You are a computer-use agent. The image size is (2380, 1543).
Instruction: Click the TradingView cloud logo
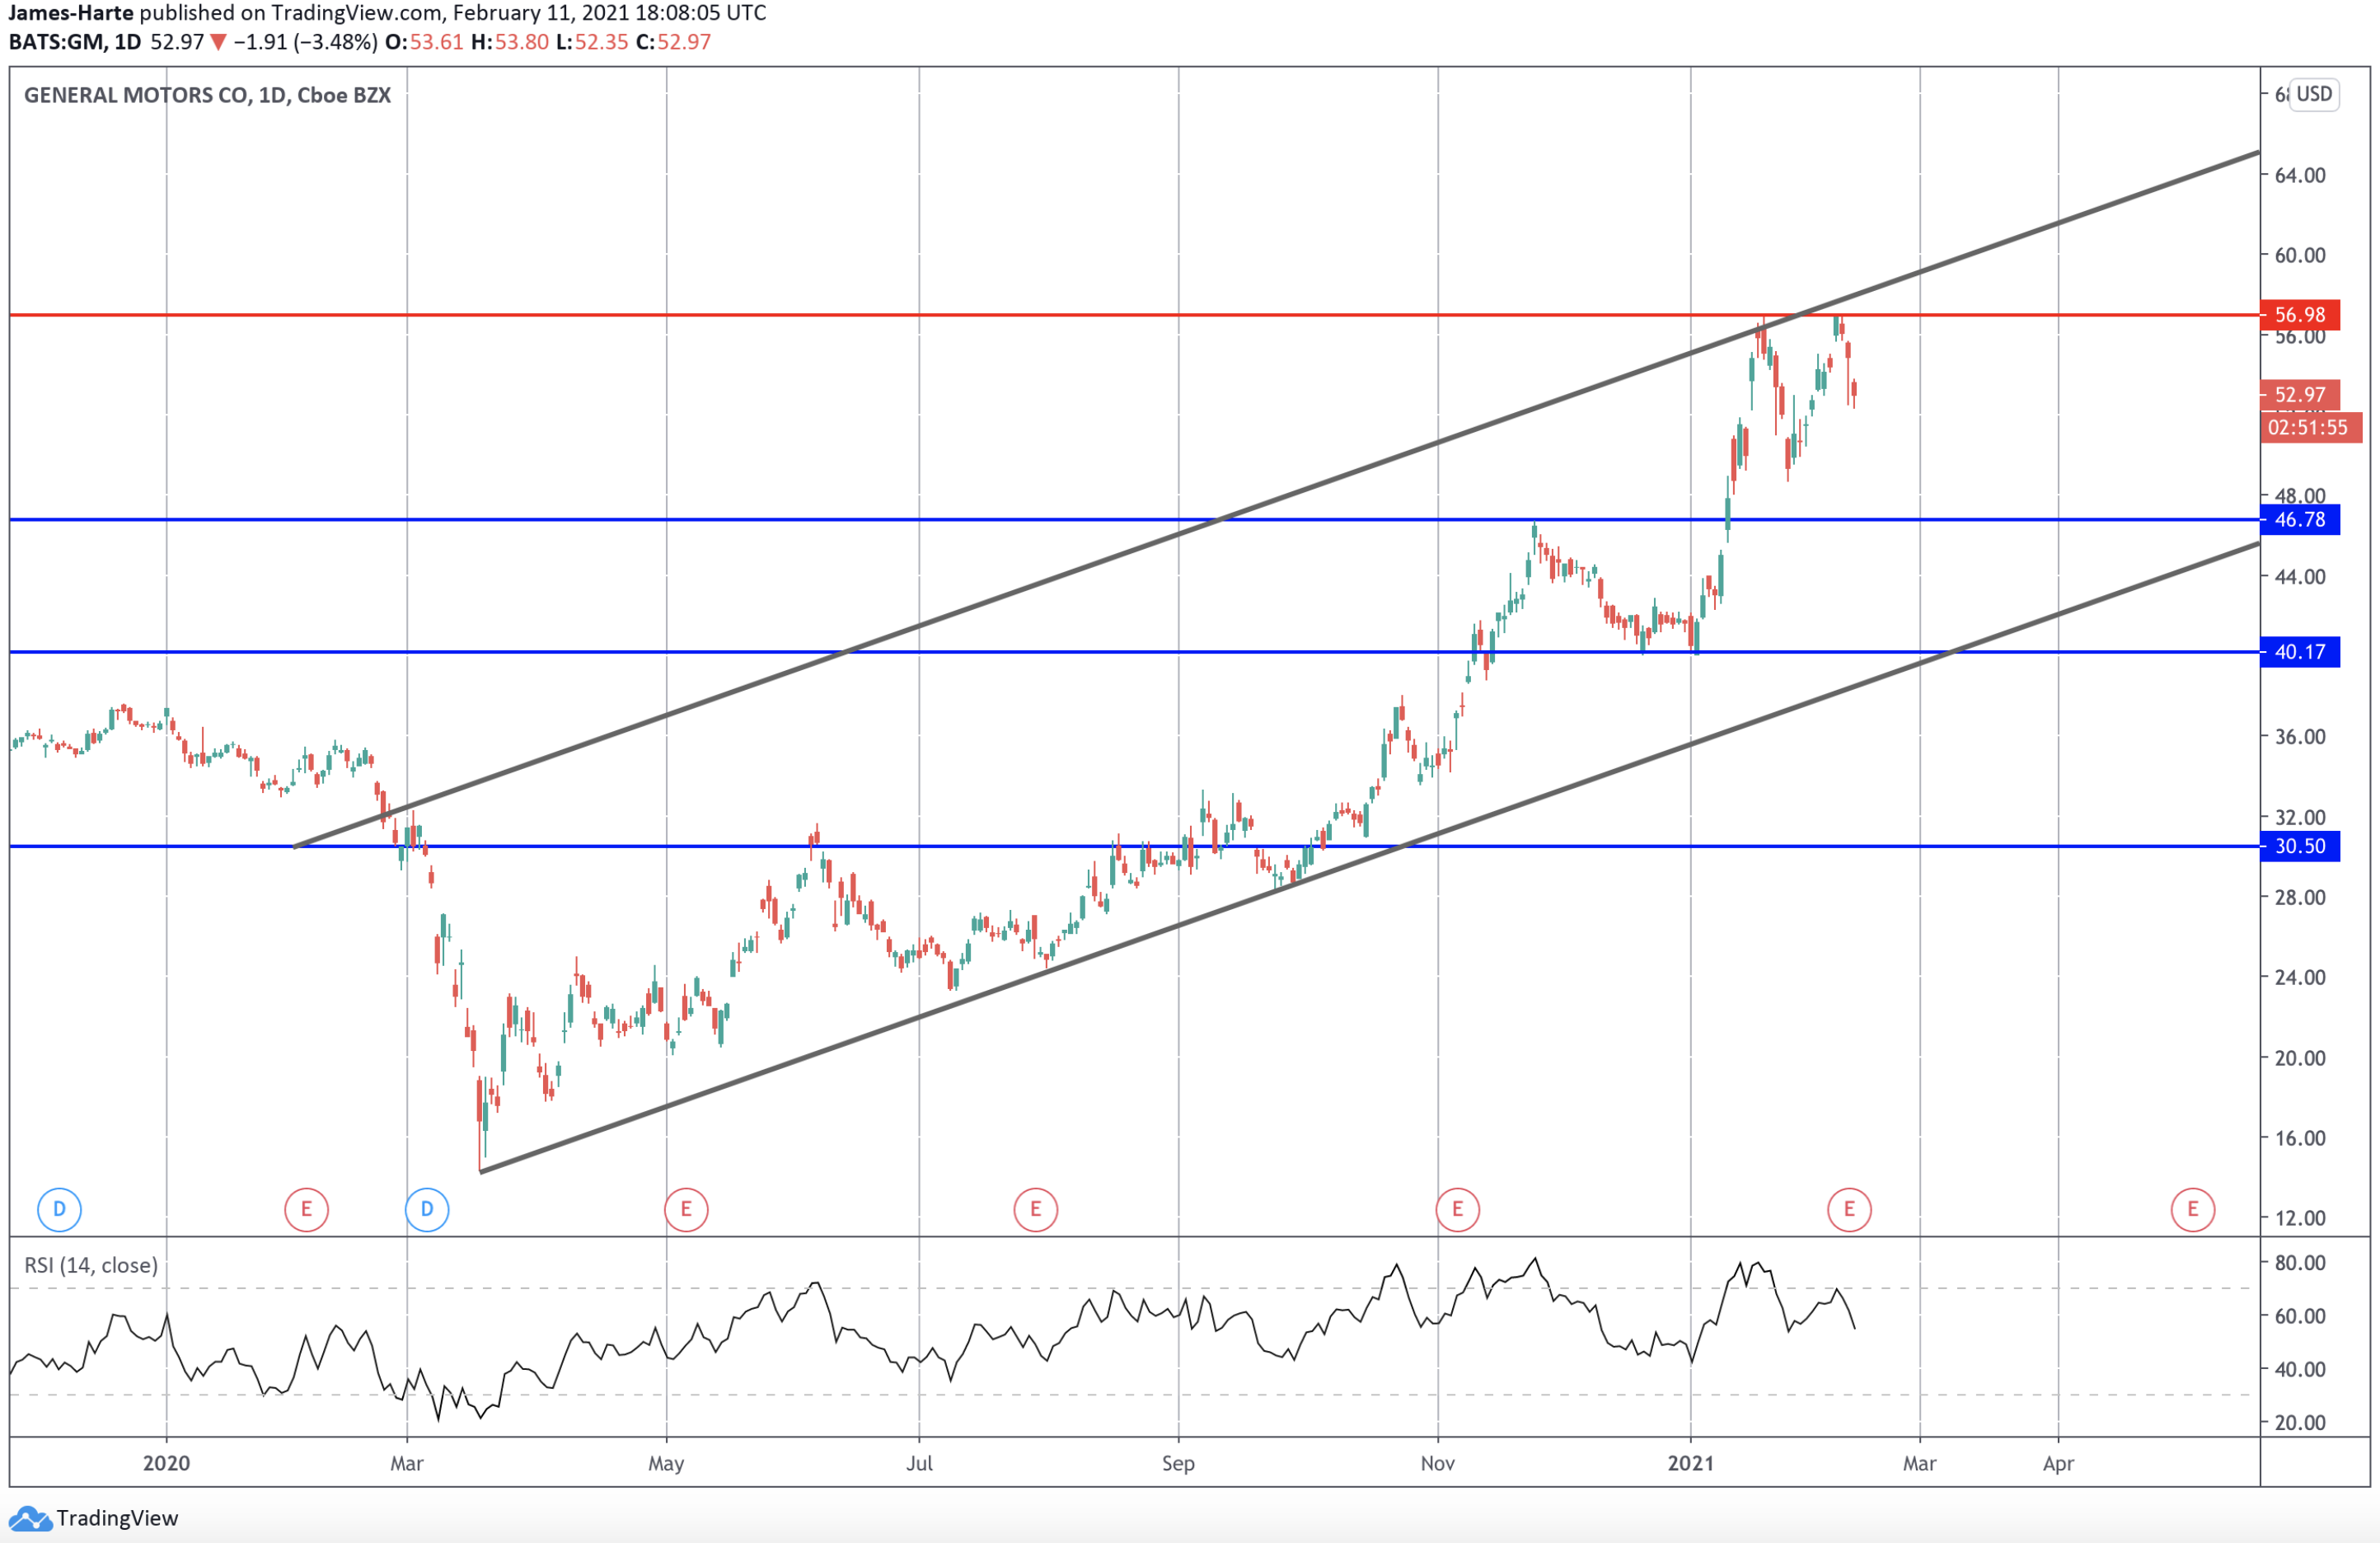pyautogui.click(x=30, y=1519)
